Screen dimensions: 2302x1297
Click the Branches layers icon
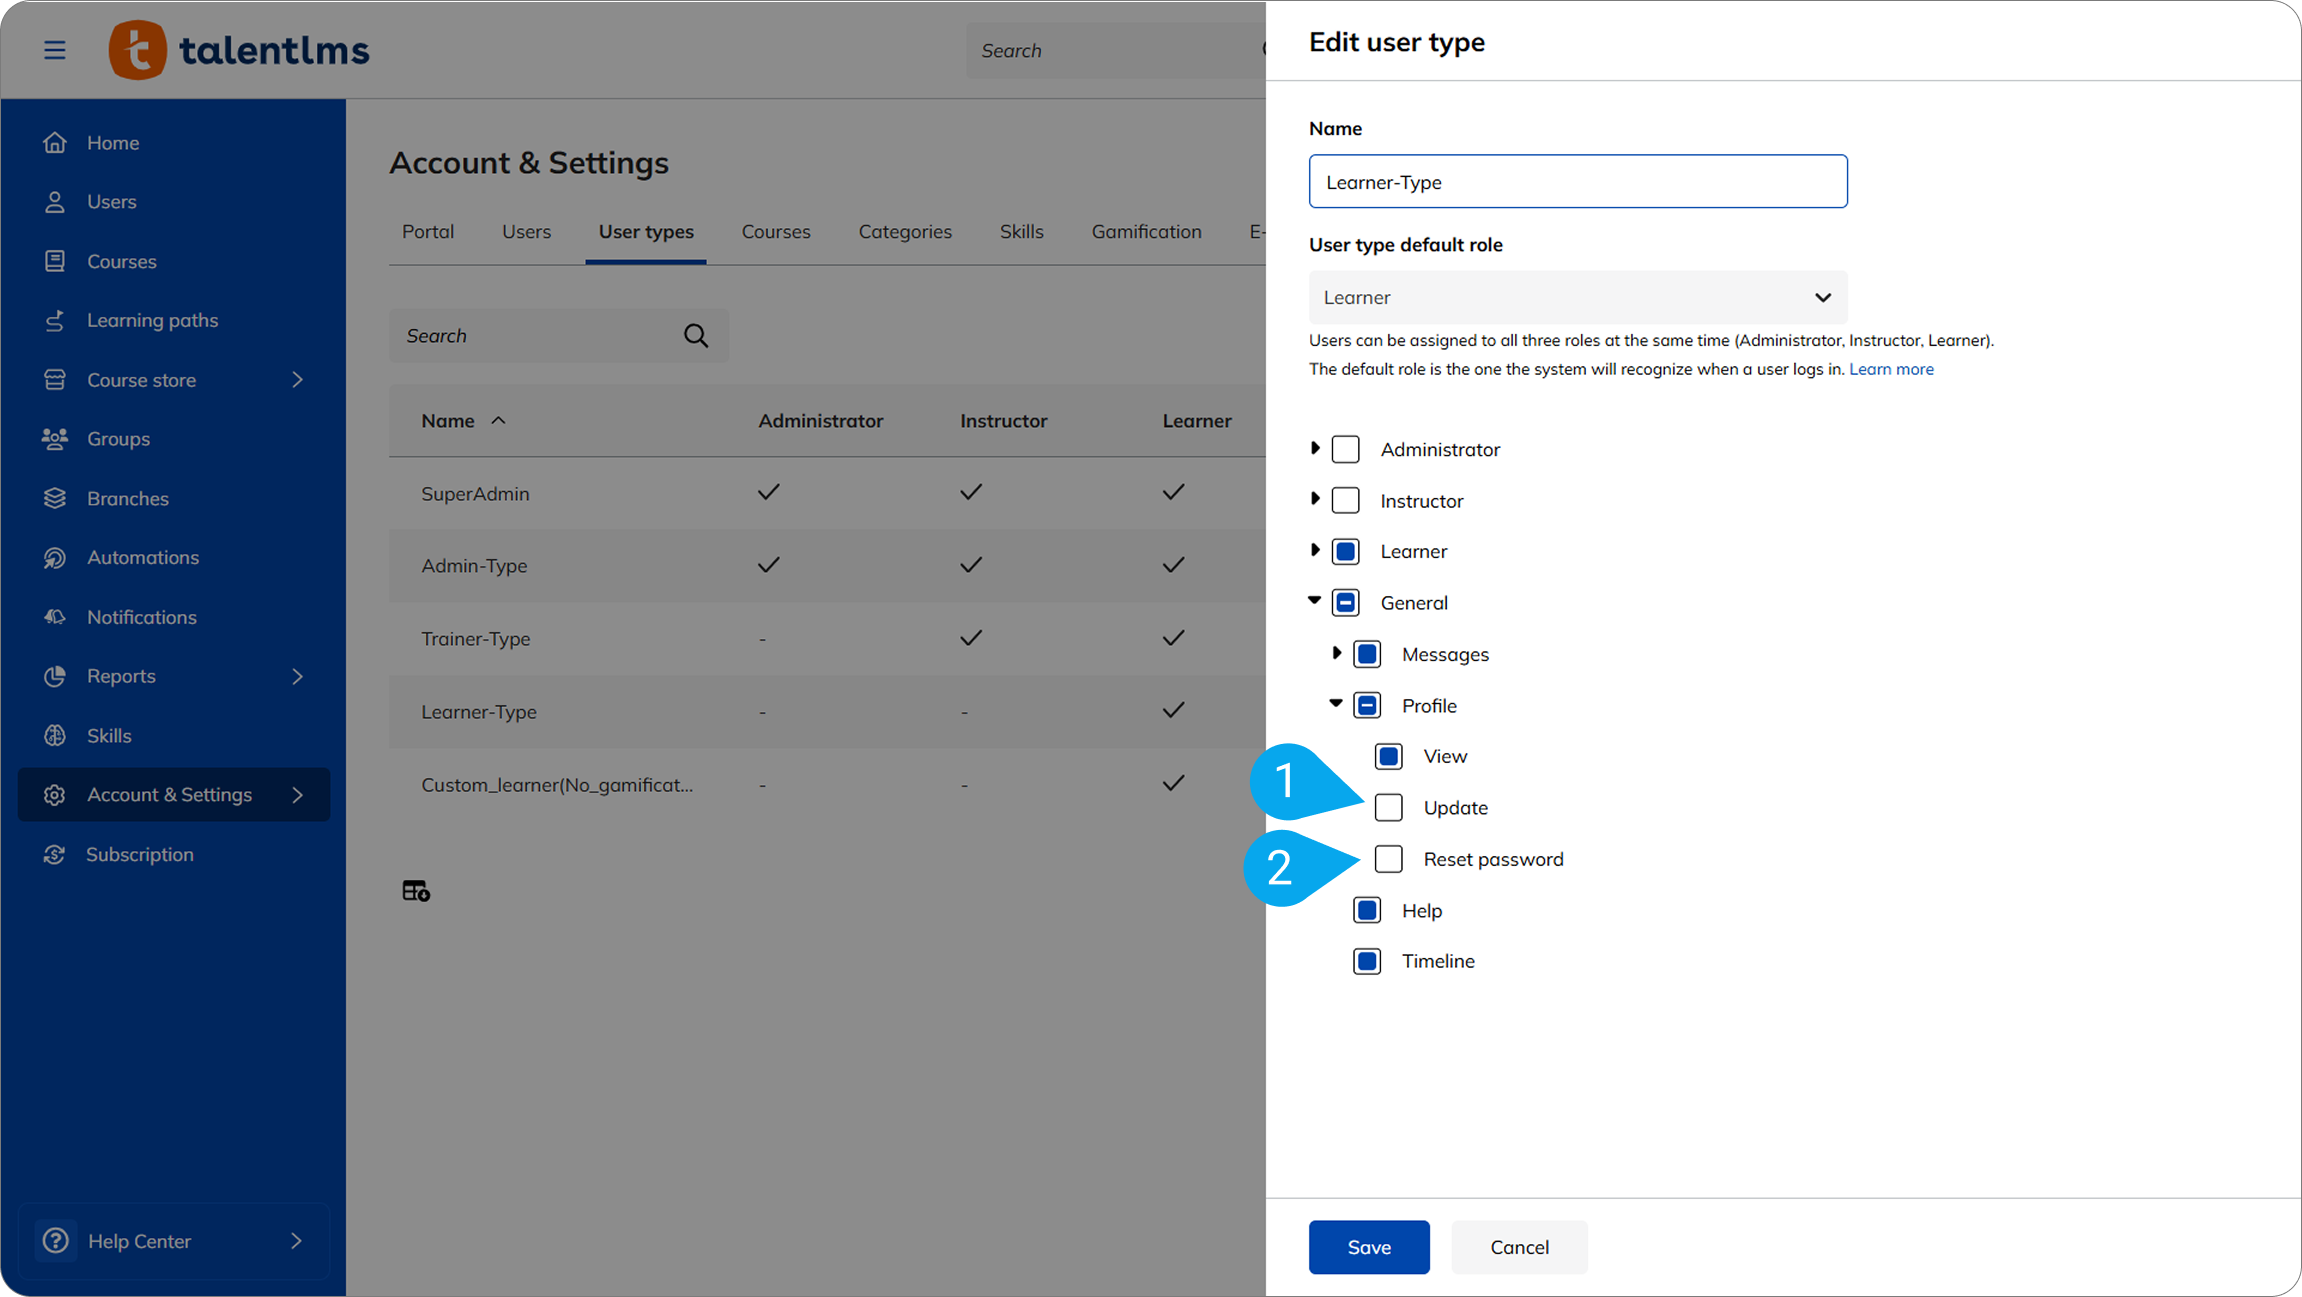55,498
